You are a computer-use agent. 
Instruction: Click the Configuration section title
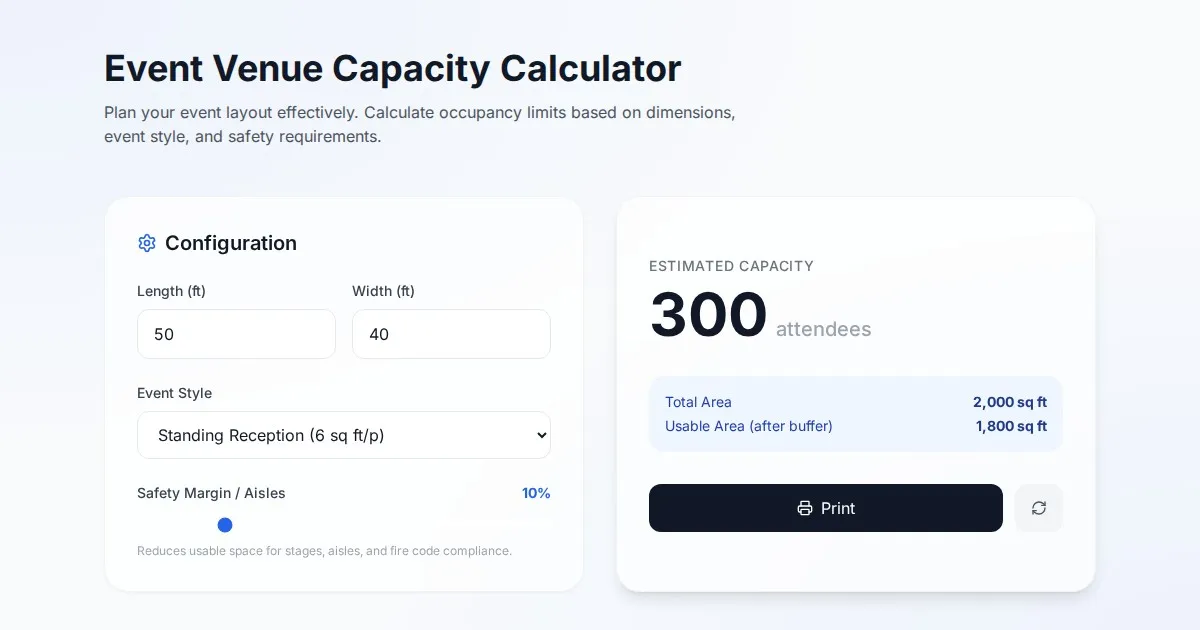coord(231,243)
